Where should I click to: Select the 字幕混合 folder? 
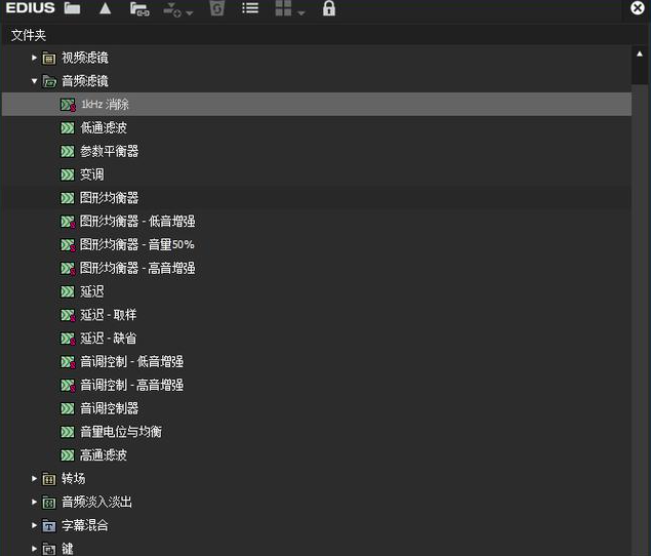[x=85, y=525]
